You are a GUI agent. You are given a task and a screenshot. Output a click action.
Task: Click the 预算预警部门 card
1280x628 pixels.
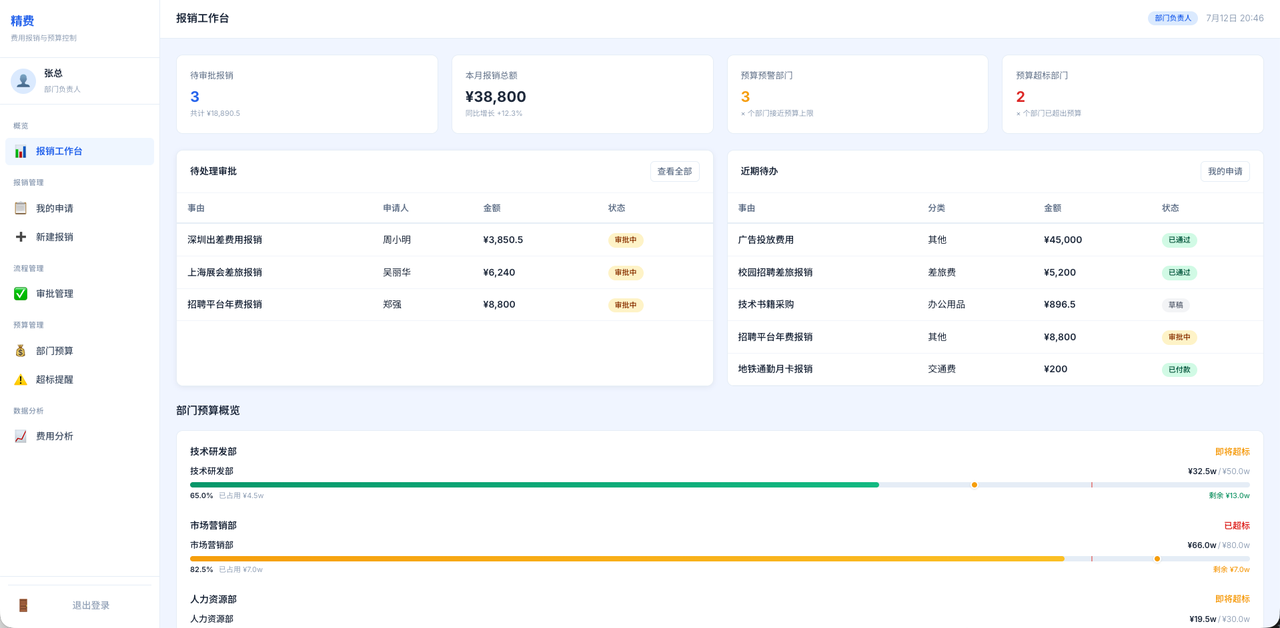click(x=857, y=94)
